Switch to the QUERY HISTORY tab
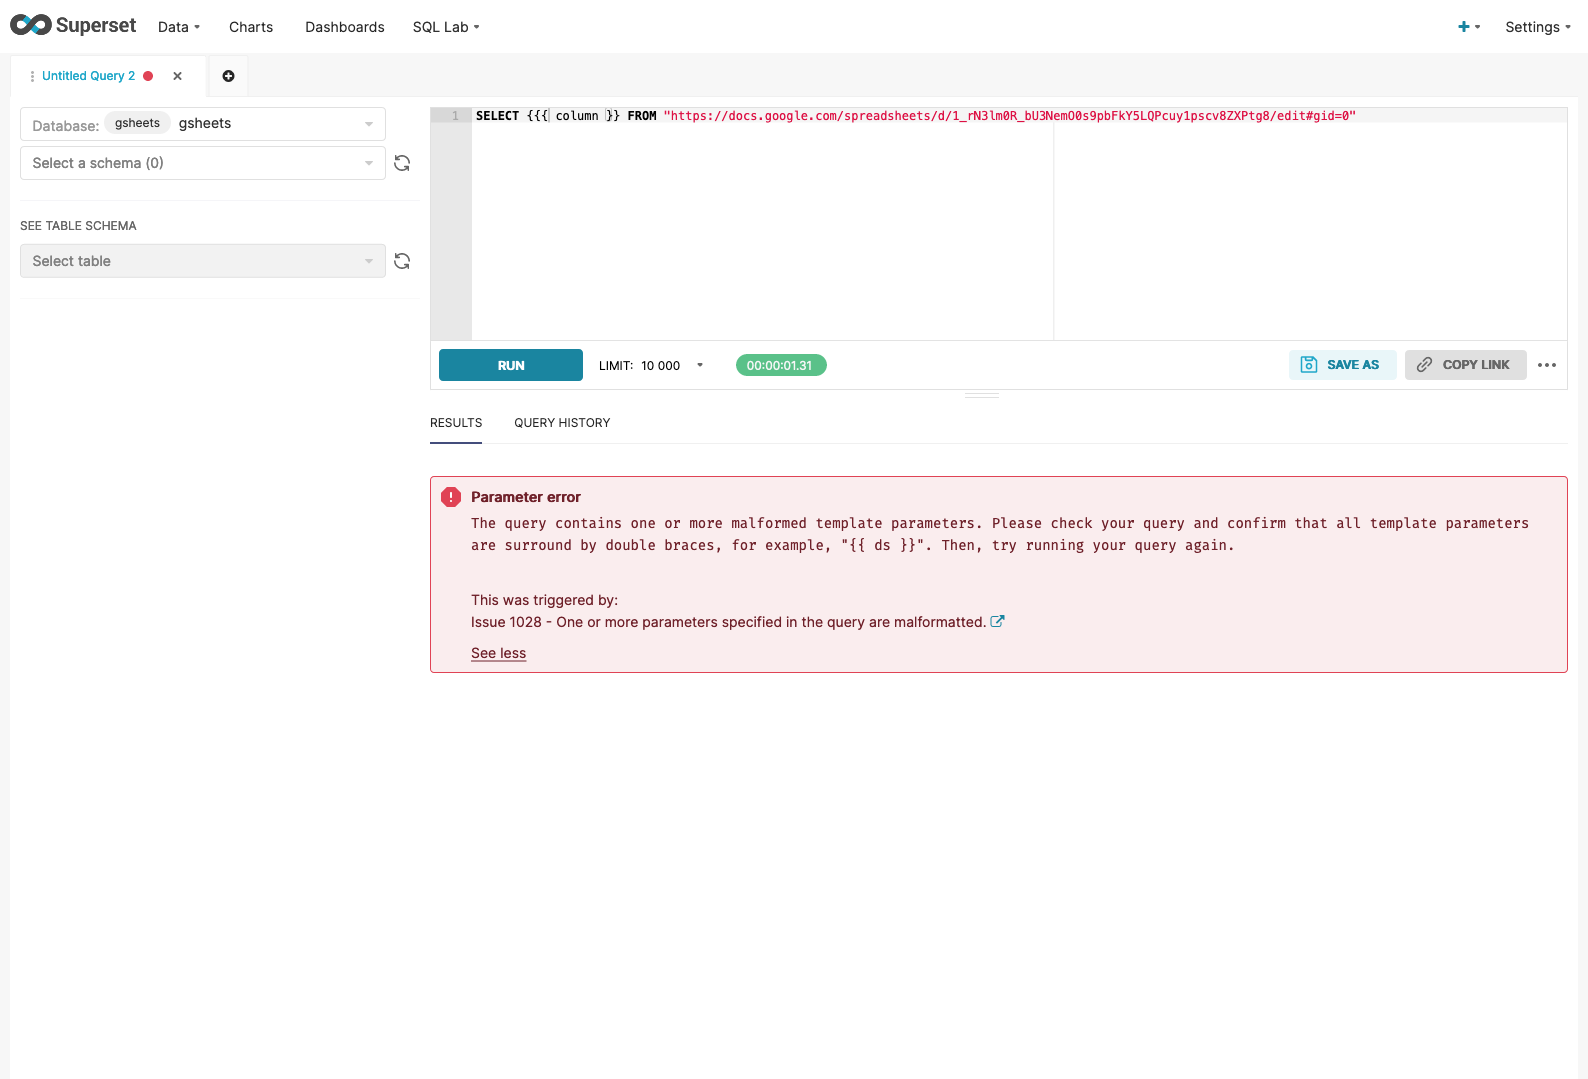 click(562, 423)
